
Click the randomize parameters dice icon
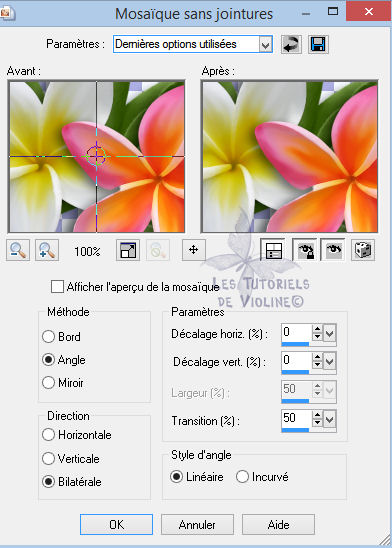point(363,250)
